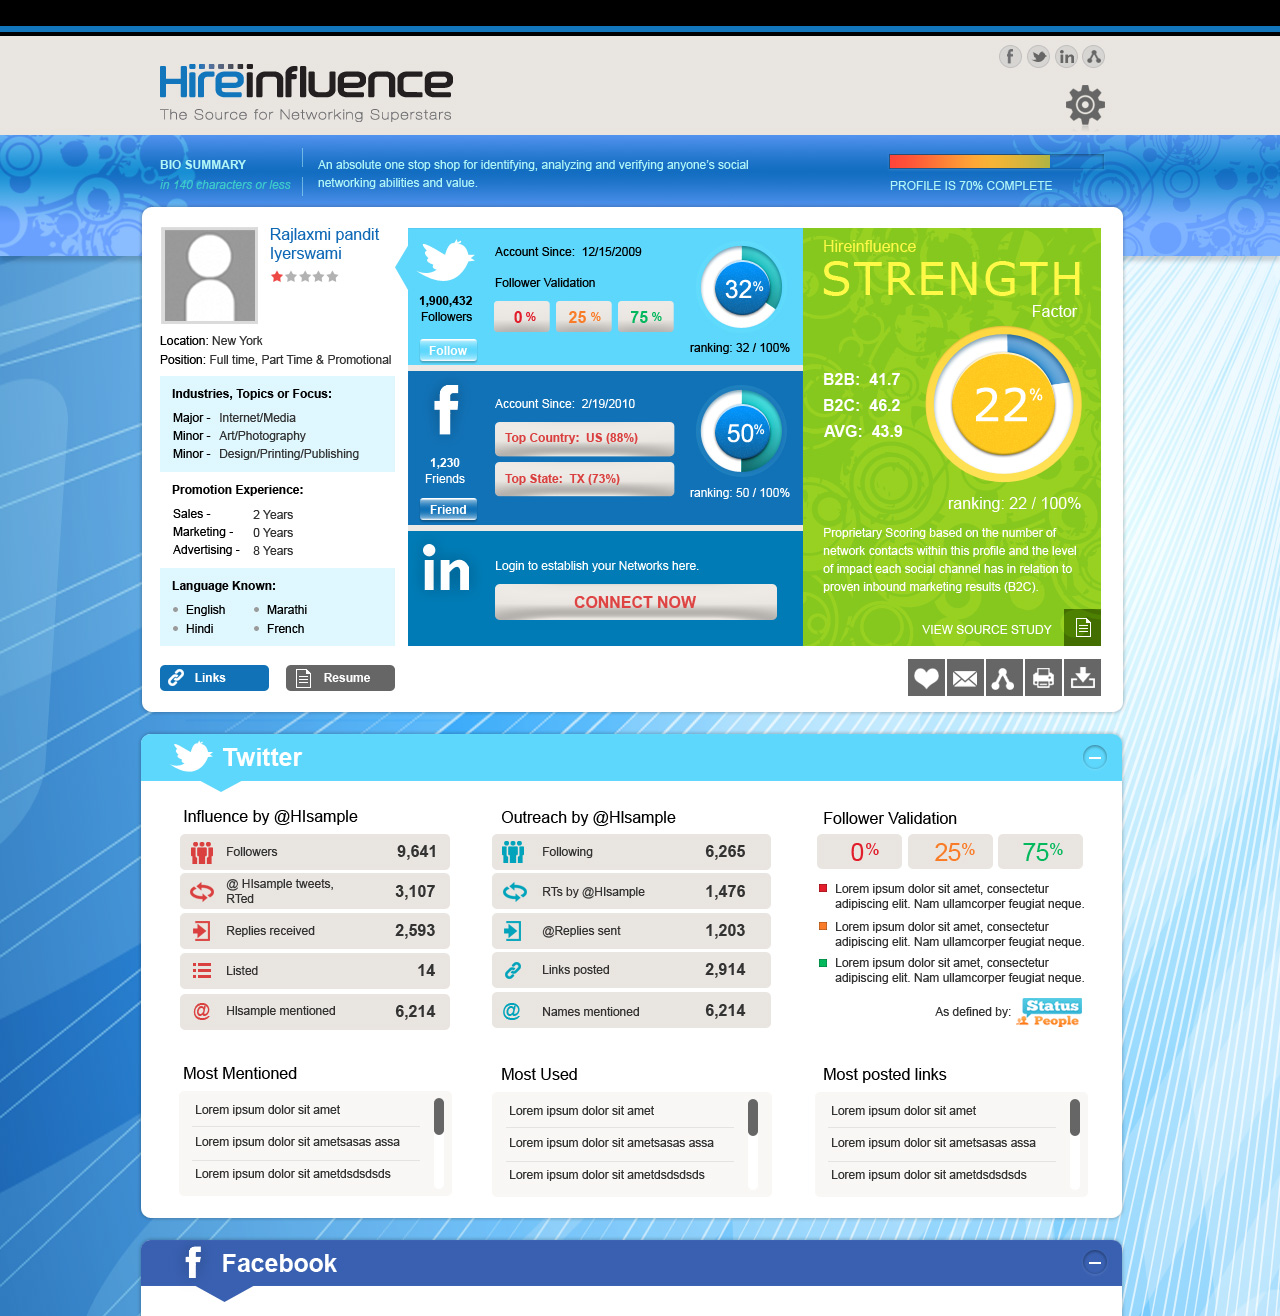Open the settings gear icon
Screen dimensions: 1280x1316
pyautogui.click(x=1085, y=104)
